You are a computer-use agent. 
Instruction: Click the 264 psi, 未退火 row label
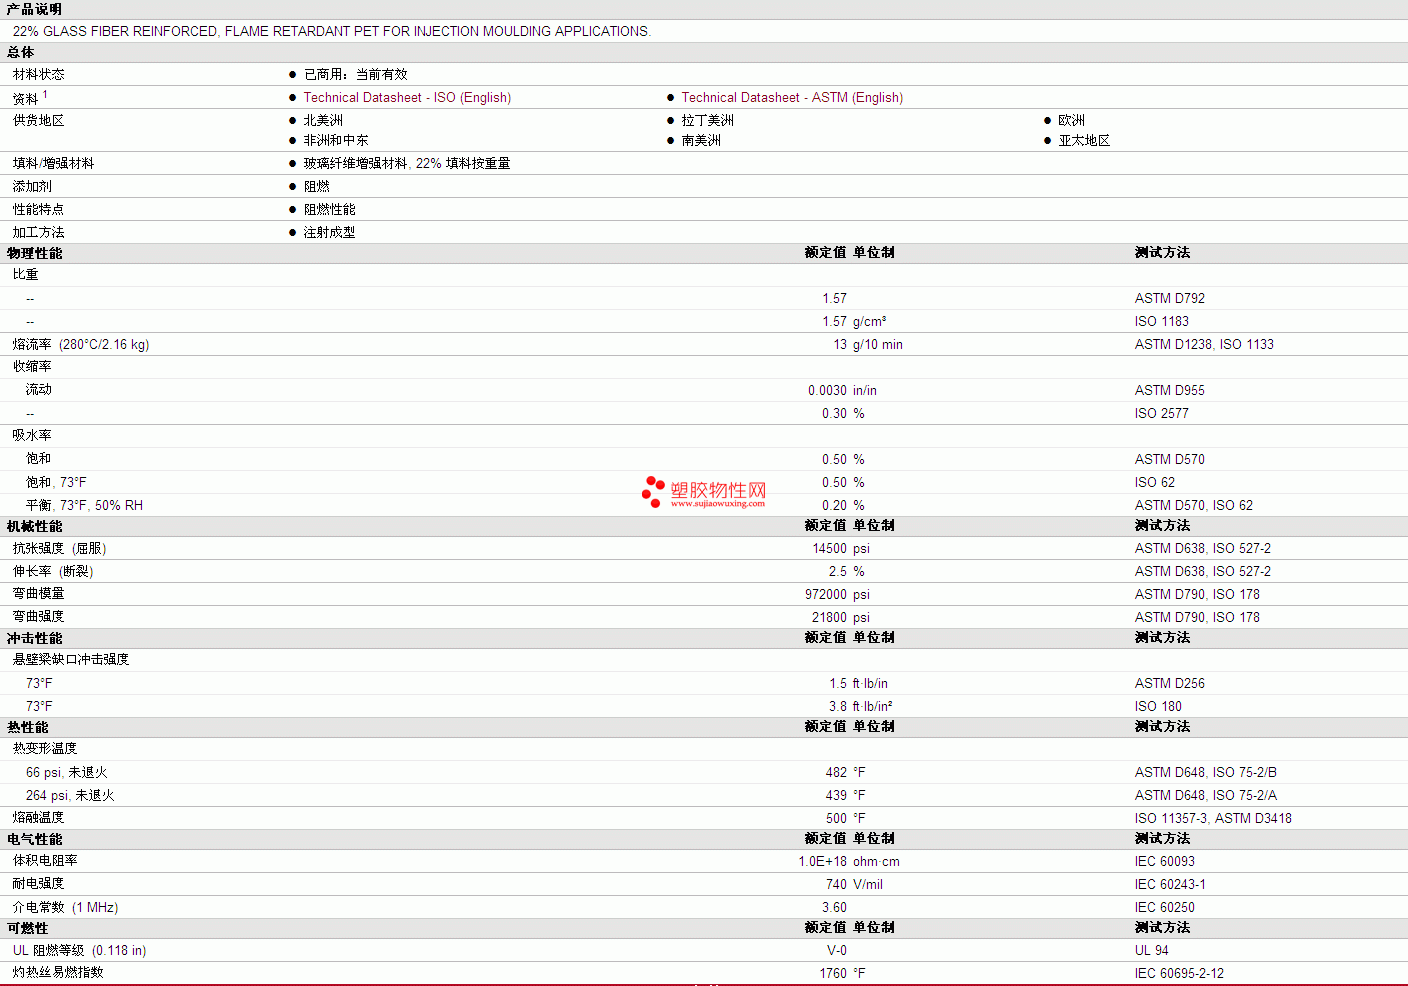pos(70,795)
